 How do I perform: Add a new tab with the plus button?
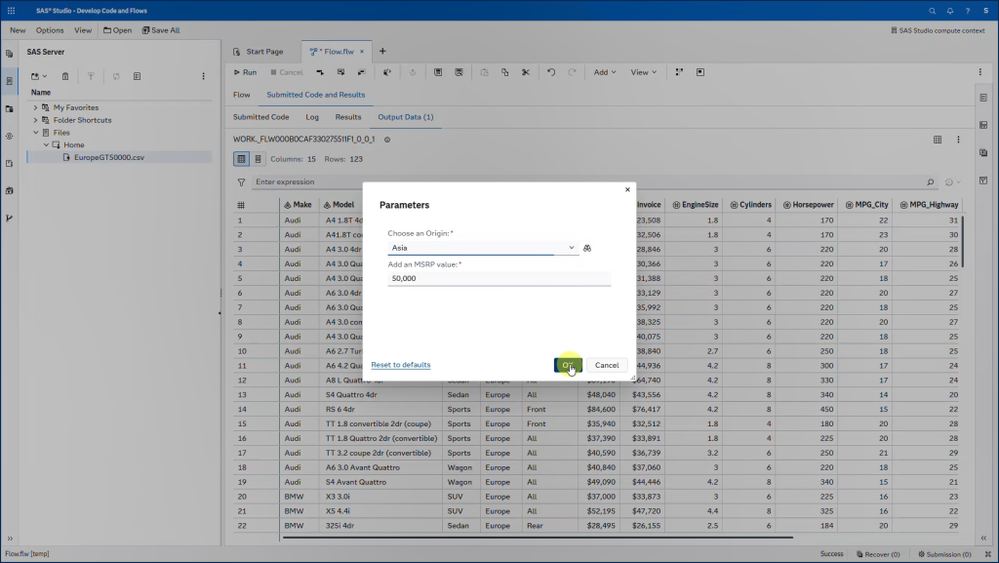tap(382, 51)
